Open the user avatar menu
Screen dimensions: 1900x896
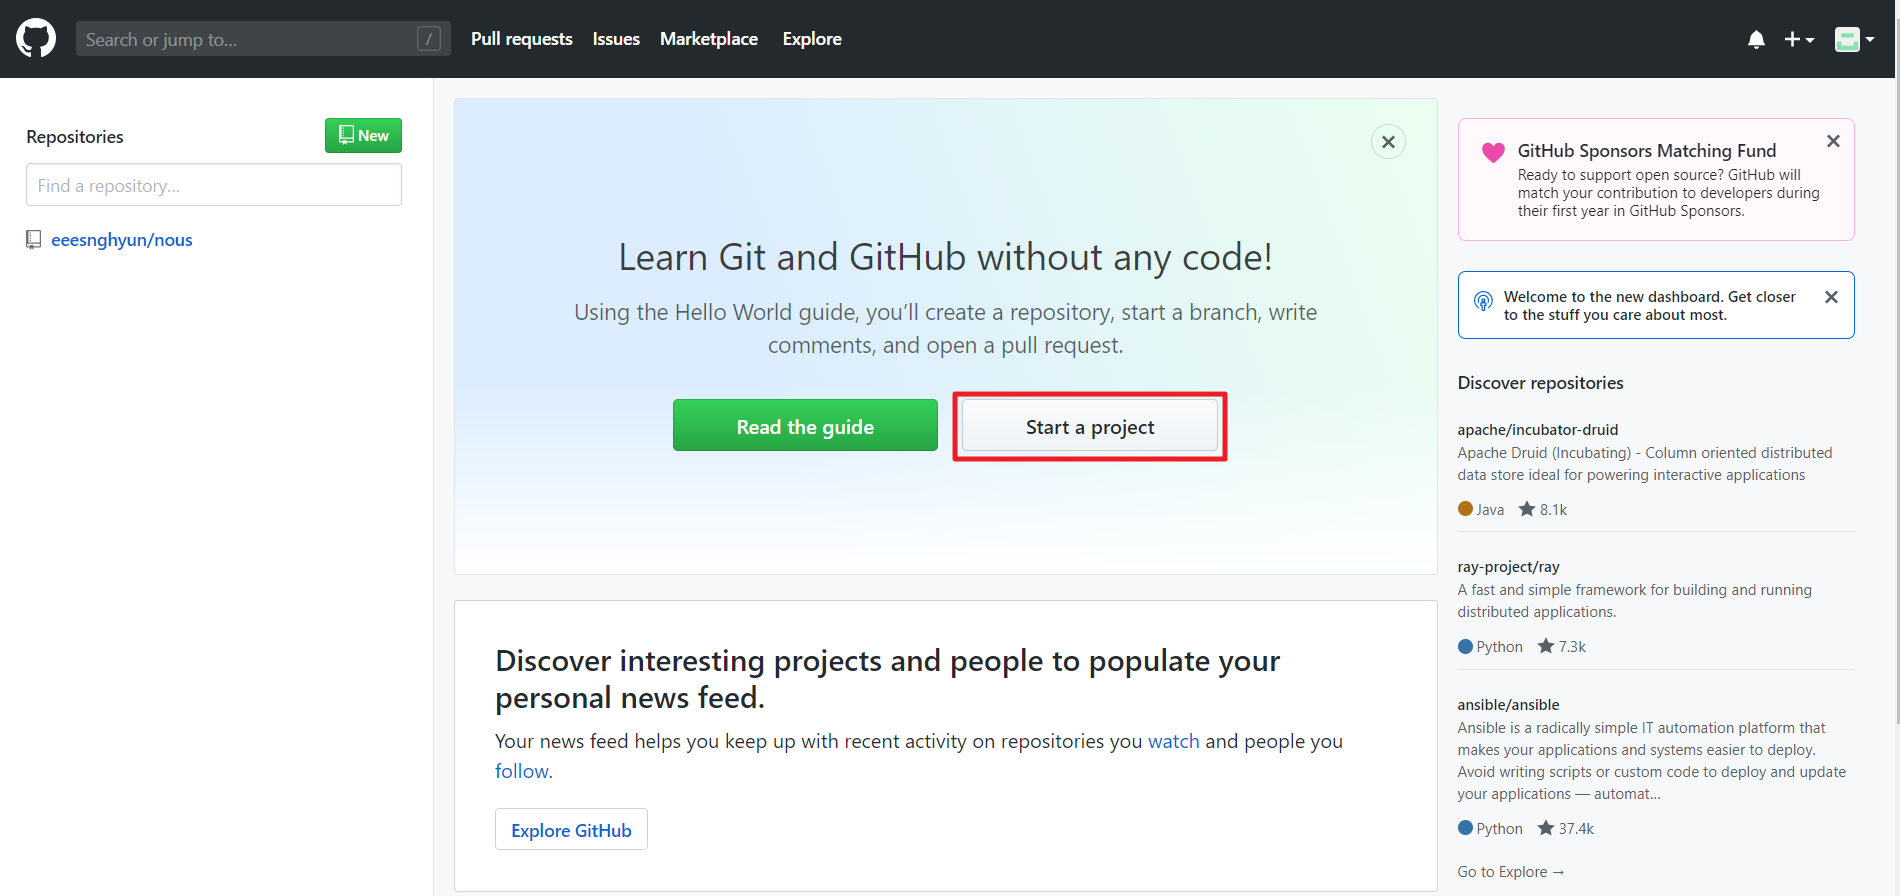1854,39
